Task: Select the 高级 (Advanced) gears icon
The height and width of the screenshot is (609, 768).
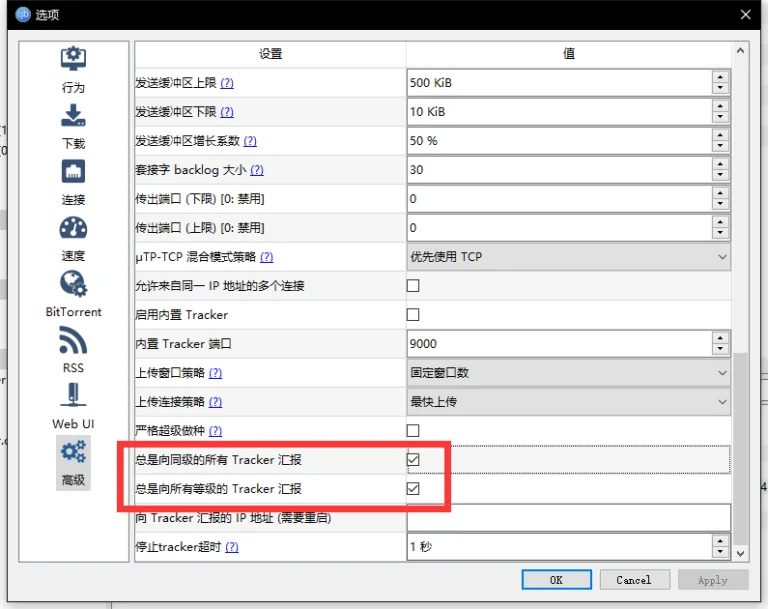Action: click(x=73, y=452)
